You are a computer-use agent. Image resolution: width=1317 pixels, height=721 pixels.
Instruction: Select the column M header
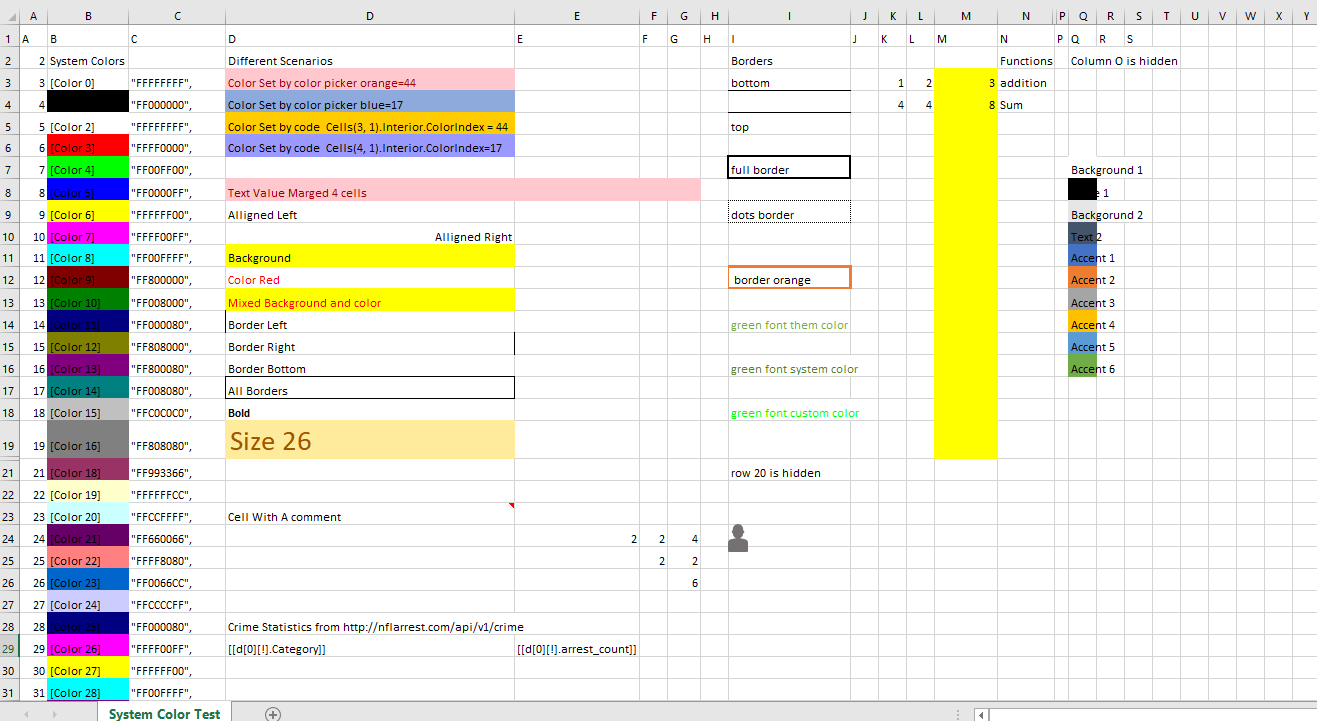(965, 16)
